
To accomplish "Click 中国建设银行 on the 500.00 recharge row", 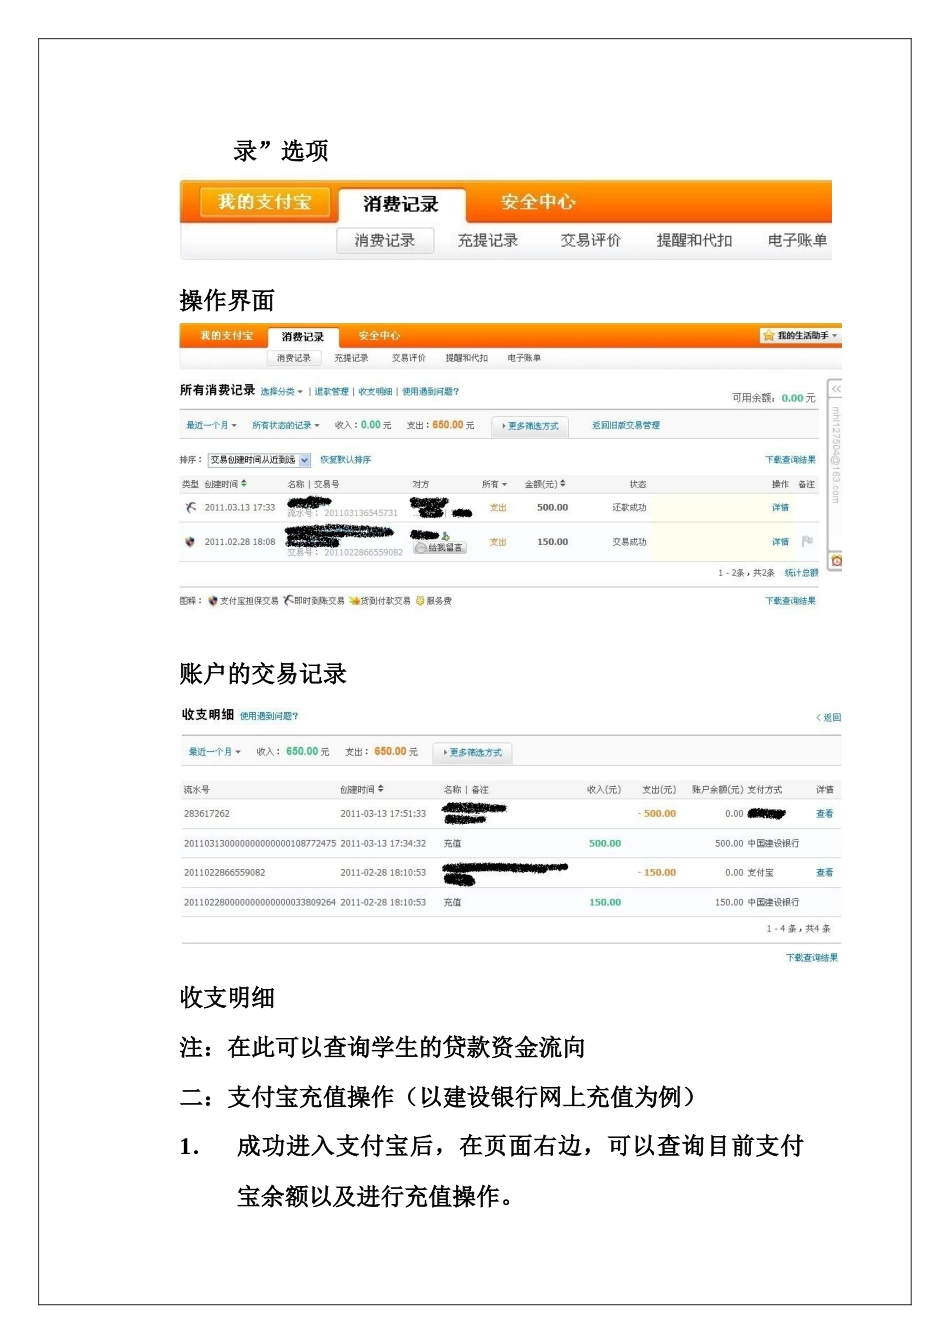I will pos(773,844).
